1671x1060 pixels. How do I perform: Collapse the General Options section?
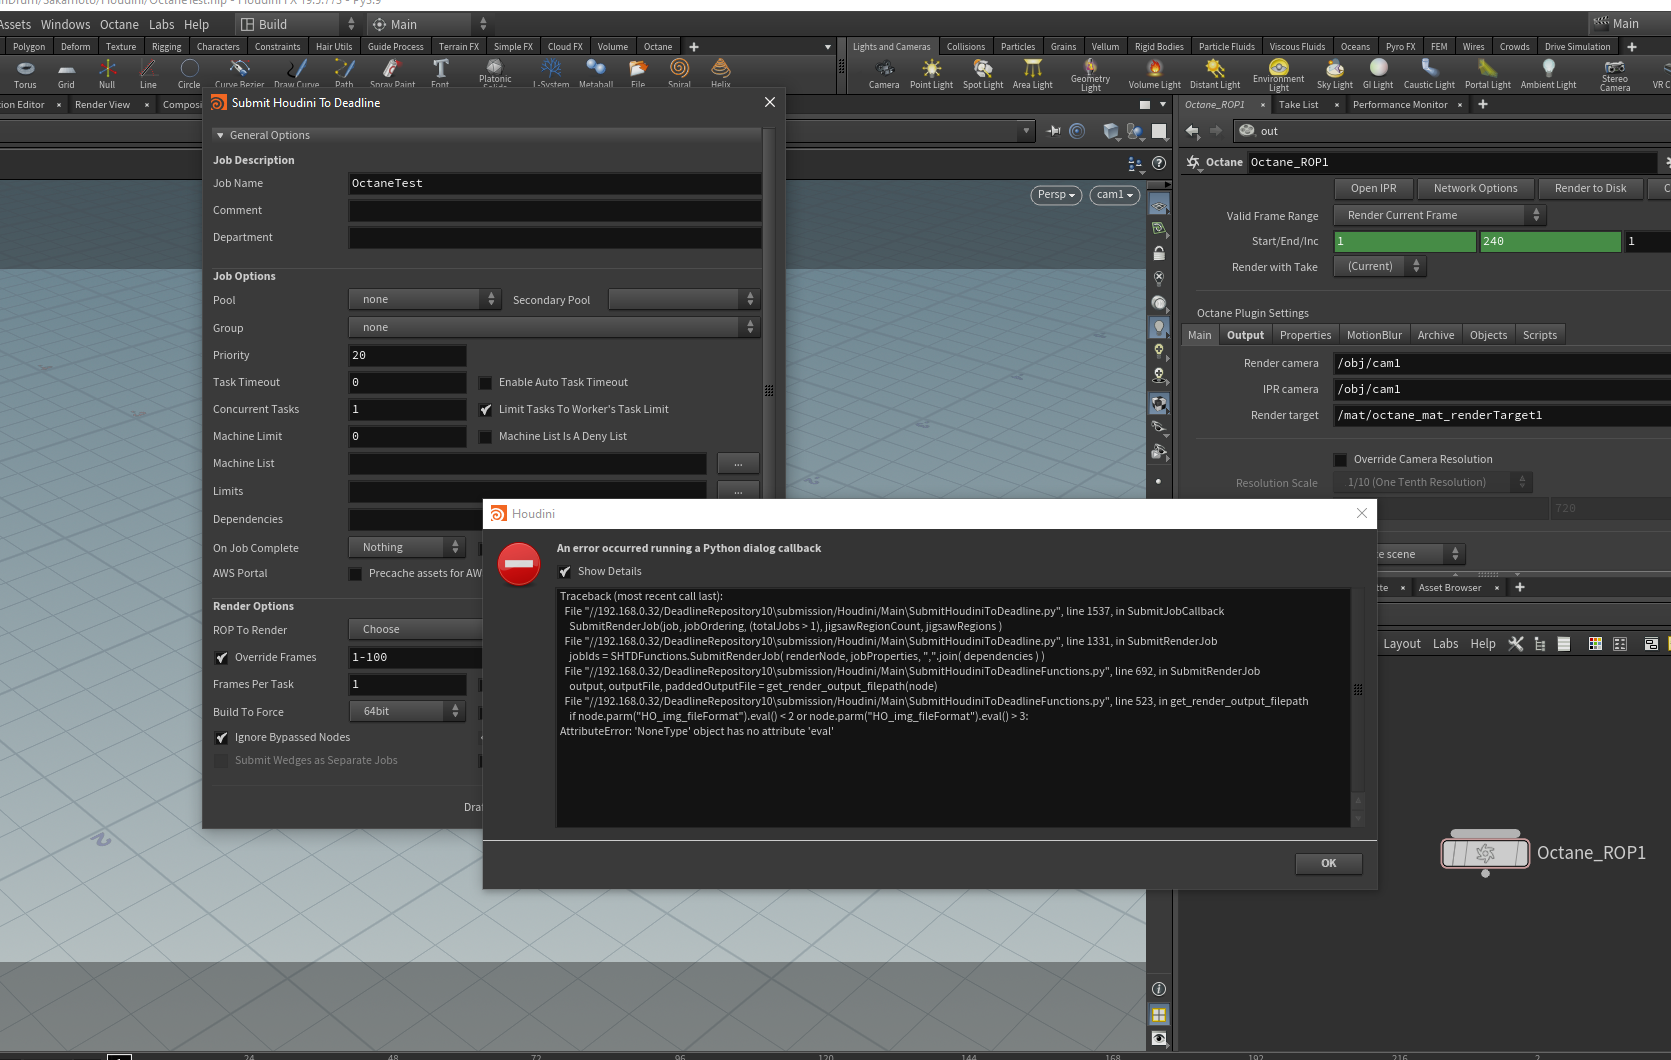pos(220,135)
